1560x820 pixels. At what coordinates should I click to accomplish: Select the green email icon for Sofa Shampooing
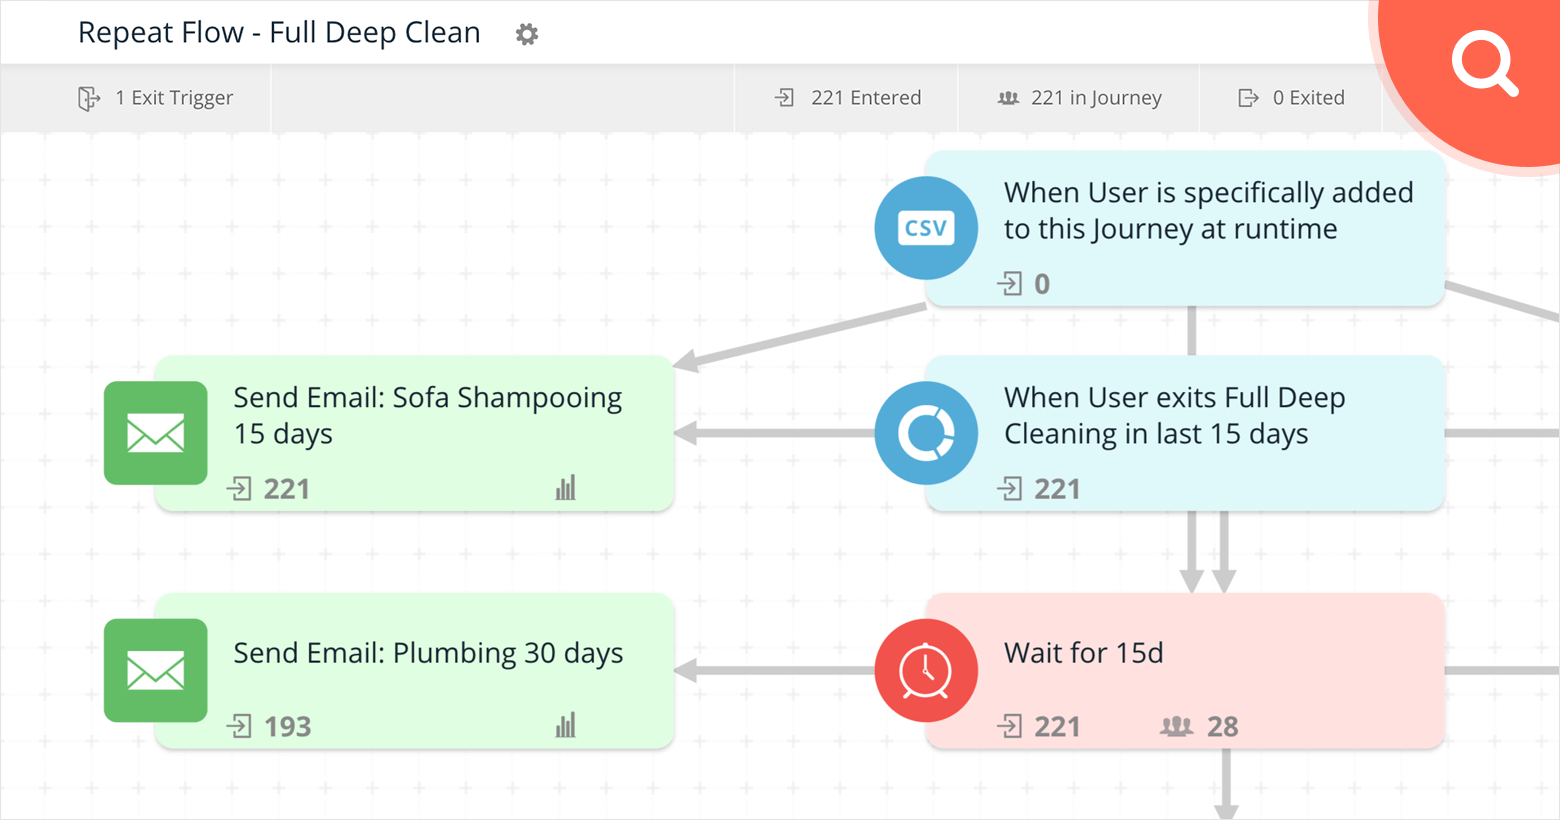(155, 433)
